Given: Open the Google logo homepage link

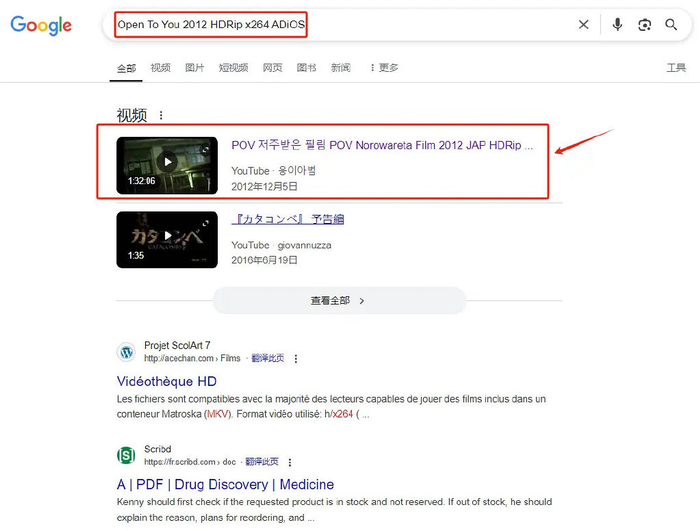Looking at the screenshot, I should click(x=41, y=25).
